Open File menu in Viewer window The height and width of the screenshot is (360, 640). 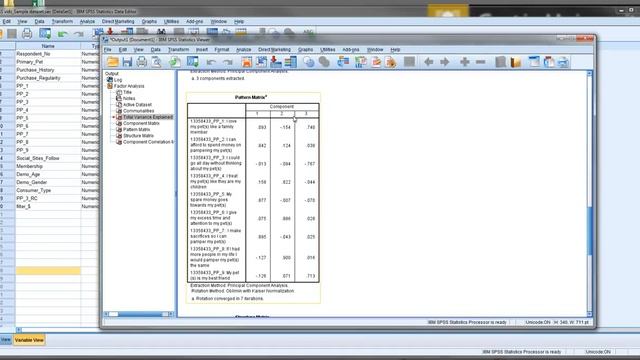point(107,49)
